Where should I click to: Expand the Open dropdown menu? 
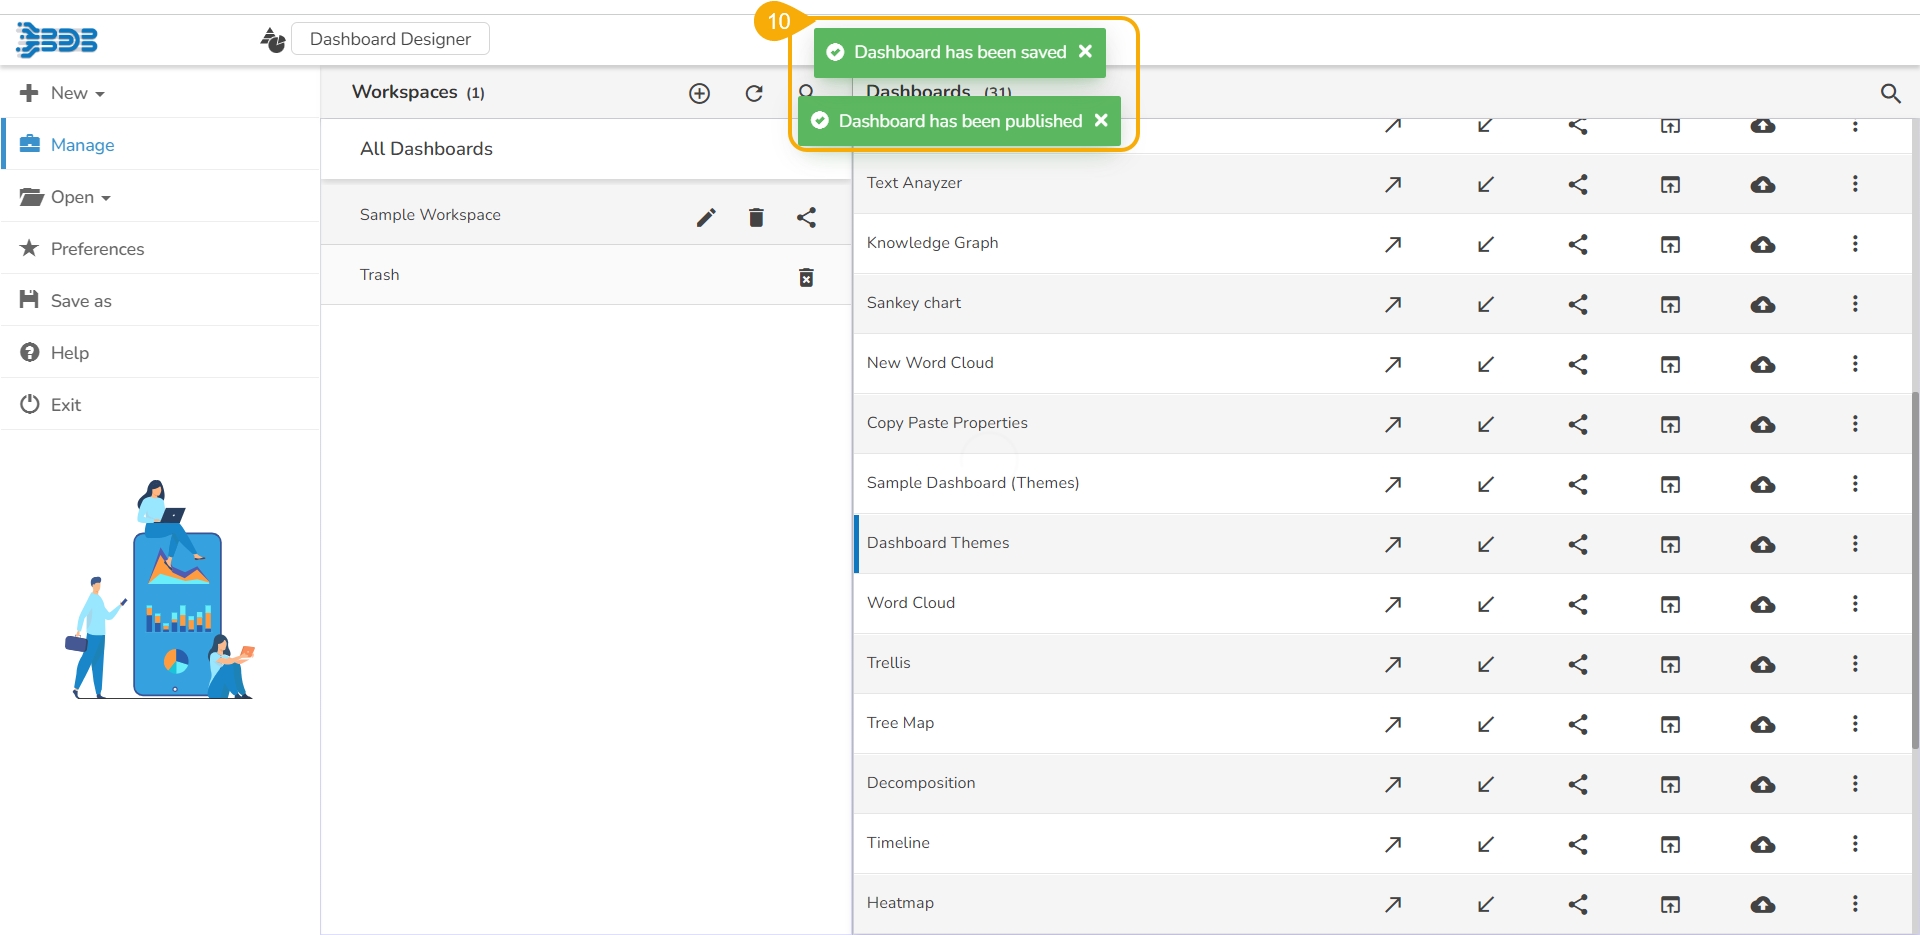click(66, 197)
